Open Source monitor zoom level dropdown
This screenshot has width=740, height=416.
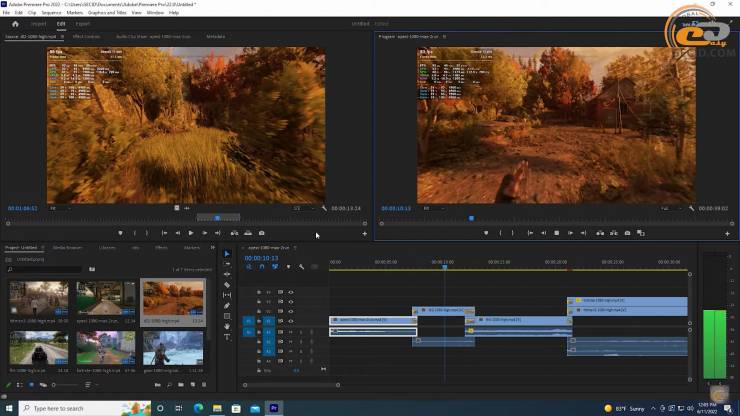point(61,208)
